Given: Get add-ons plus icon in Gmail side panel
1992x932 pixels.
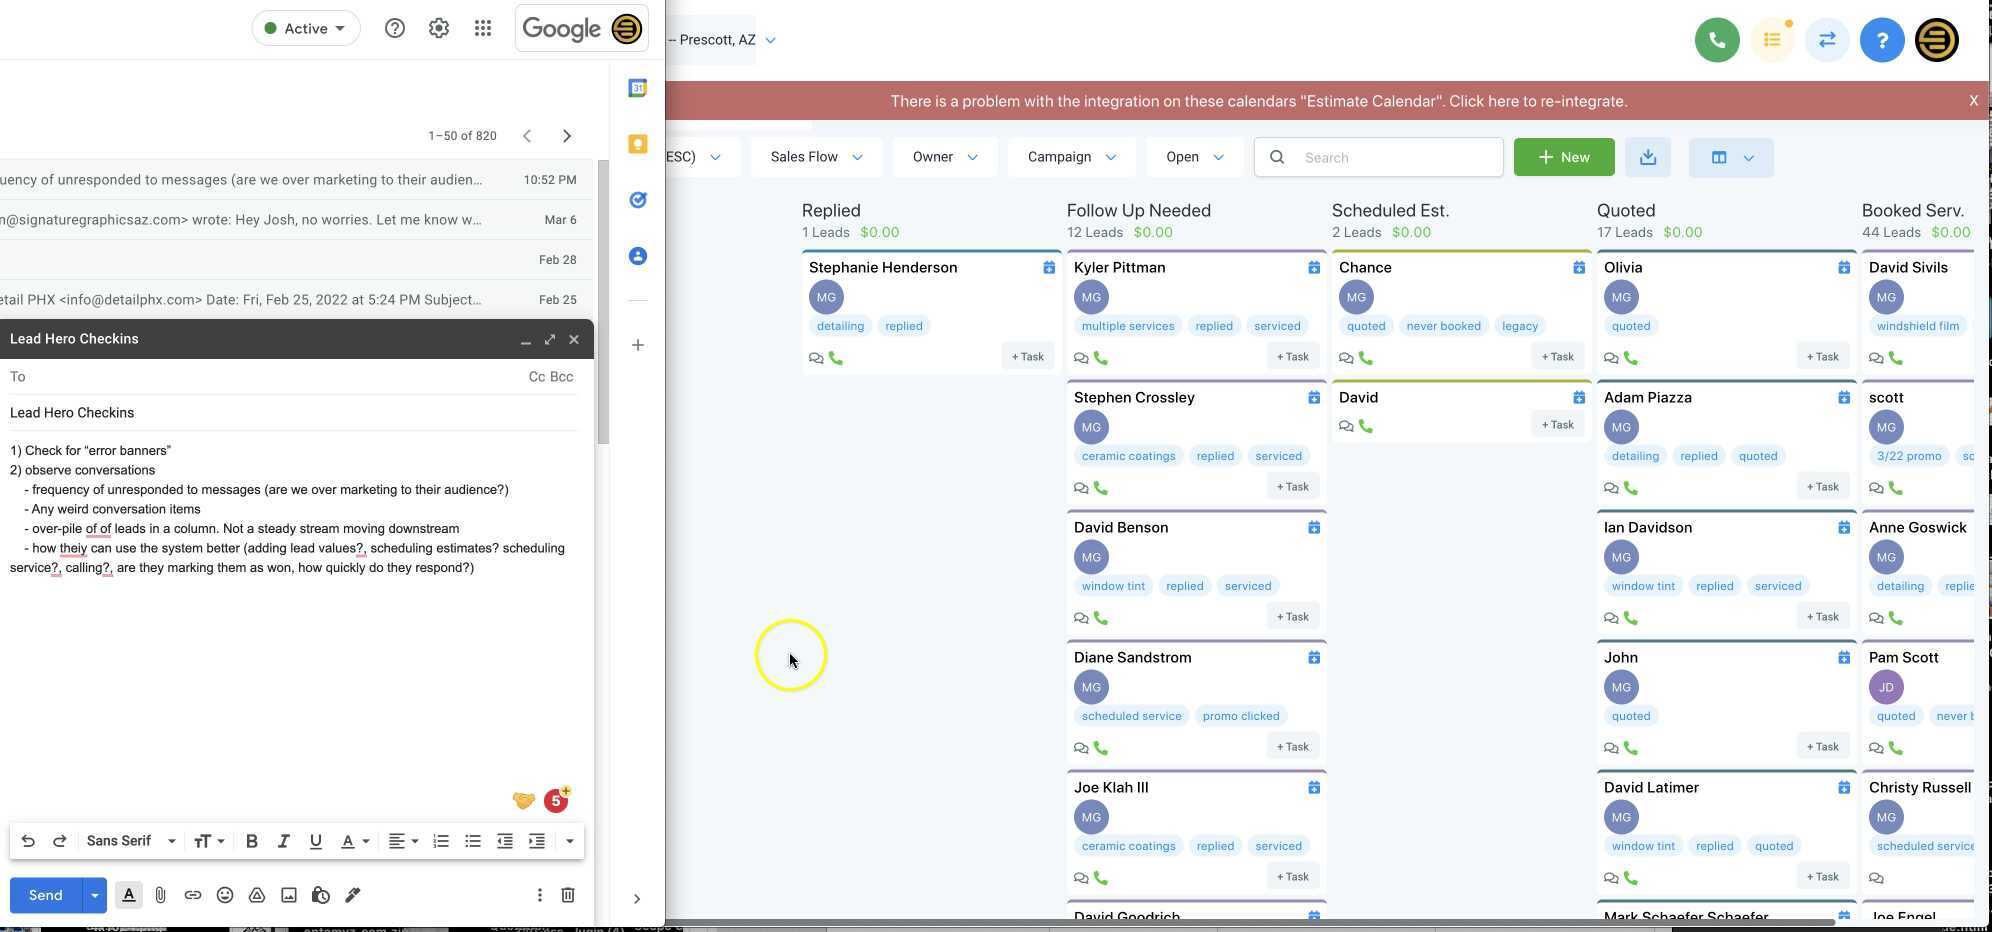Looking at the screenshot, I should 638,345.
